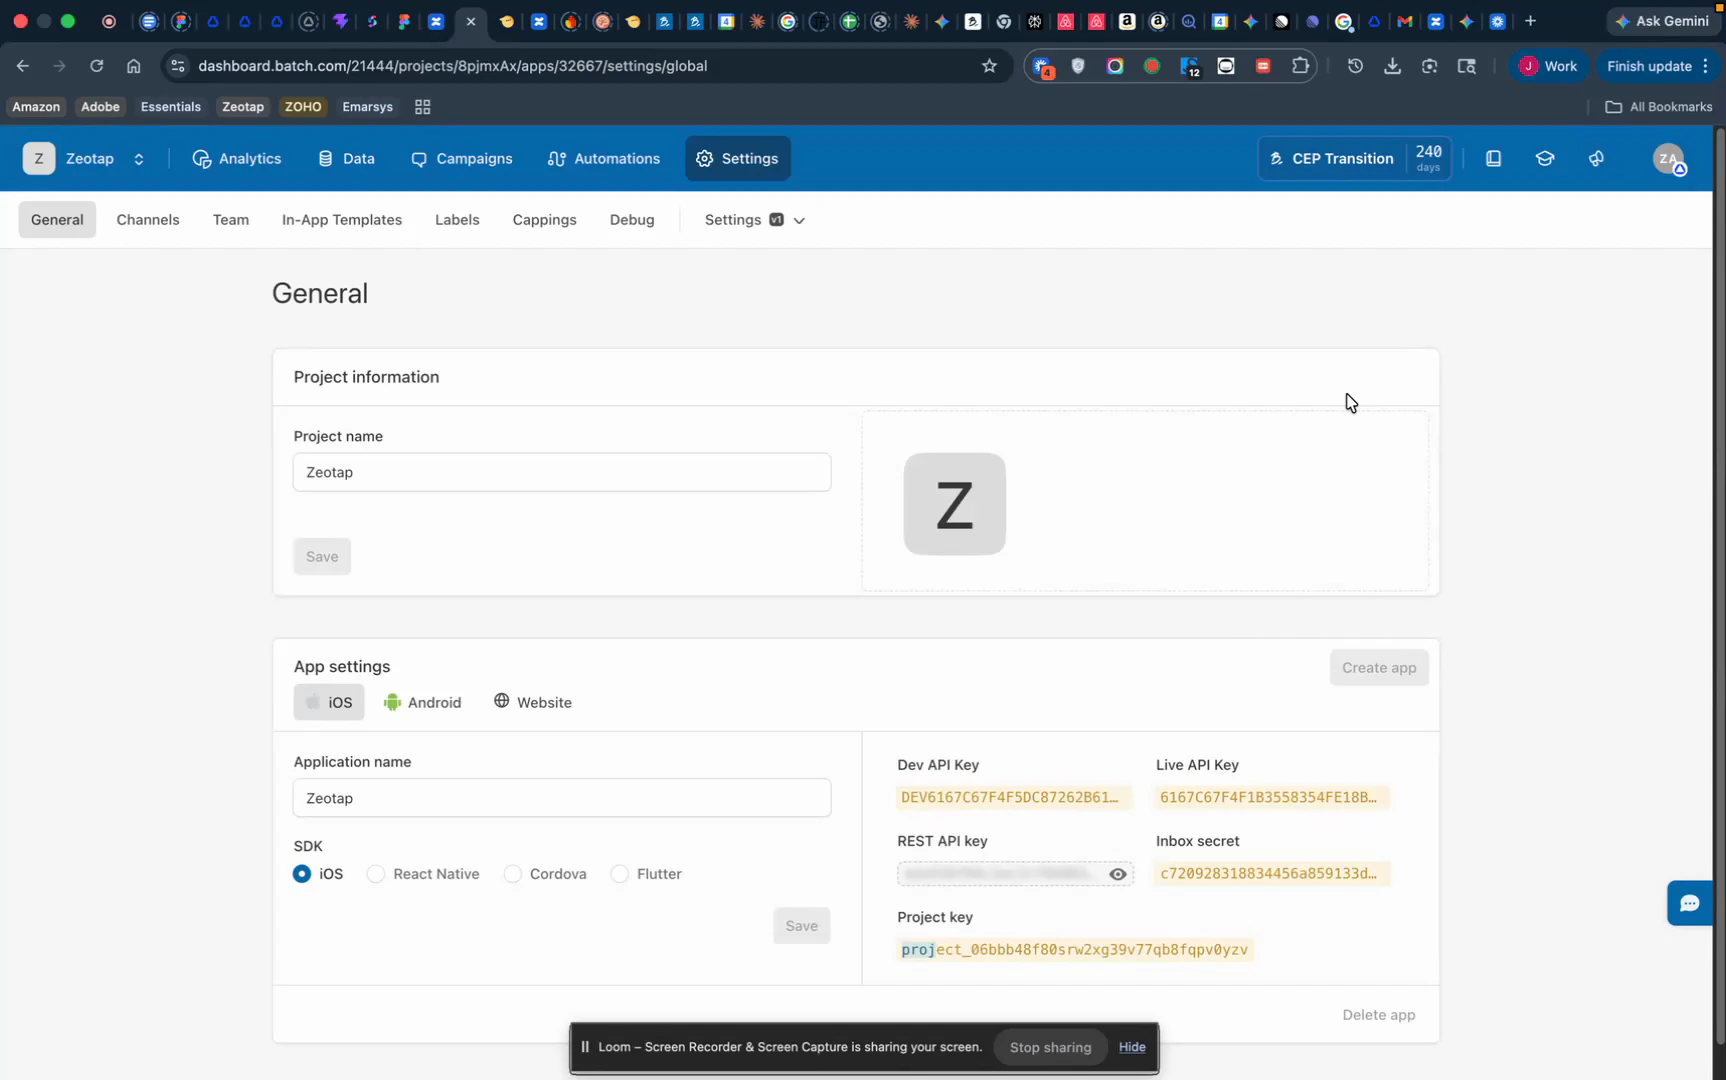Viewport: 1726px width, 1080px height.
Task: Open the Automations menu
Action: pyautogui.click(x=604, y=159)
